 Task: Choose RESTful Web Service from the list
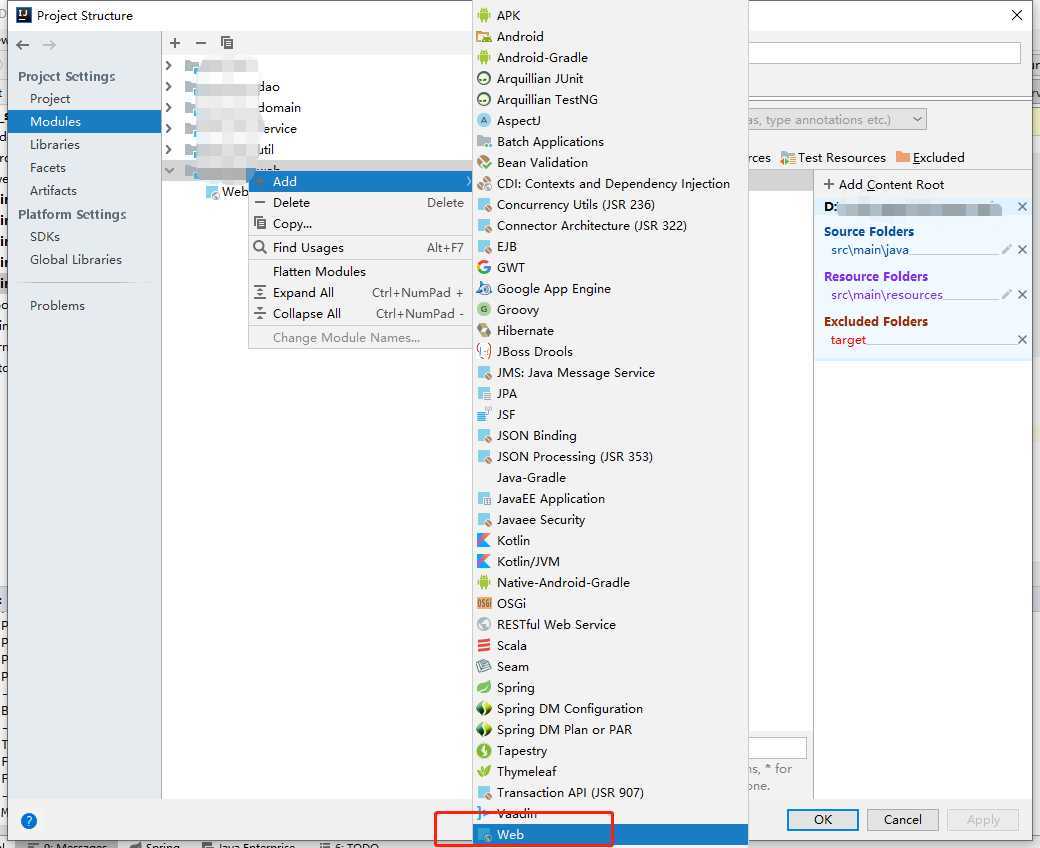[611, 625]
